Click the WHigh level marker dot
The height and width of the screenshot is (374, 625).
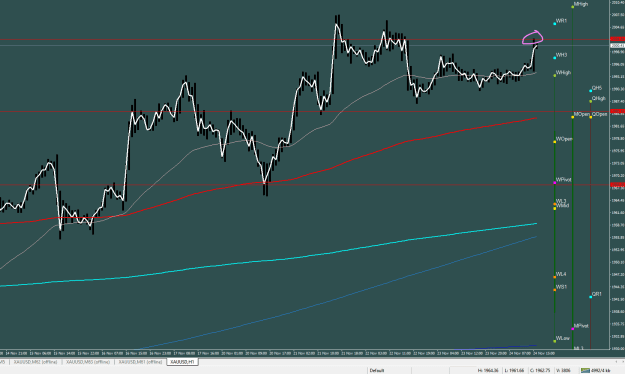(x=554, y=75)
